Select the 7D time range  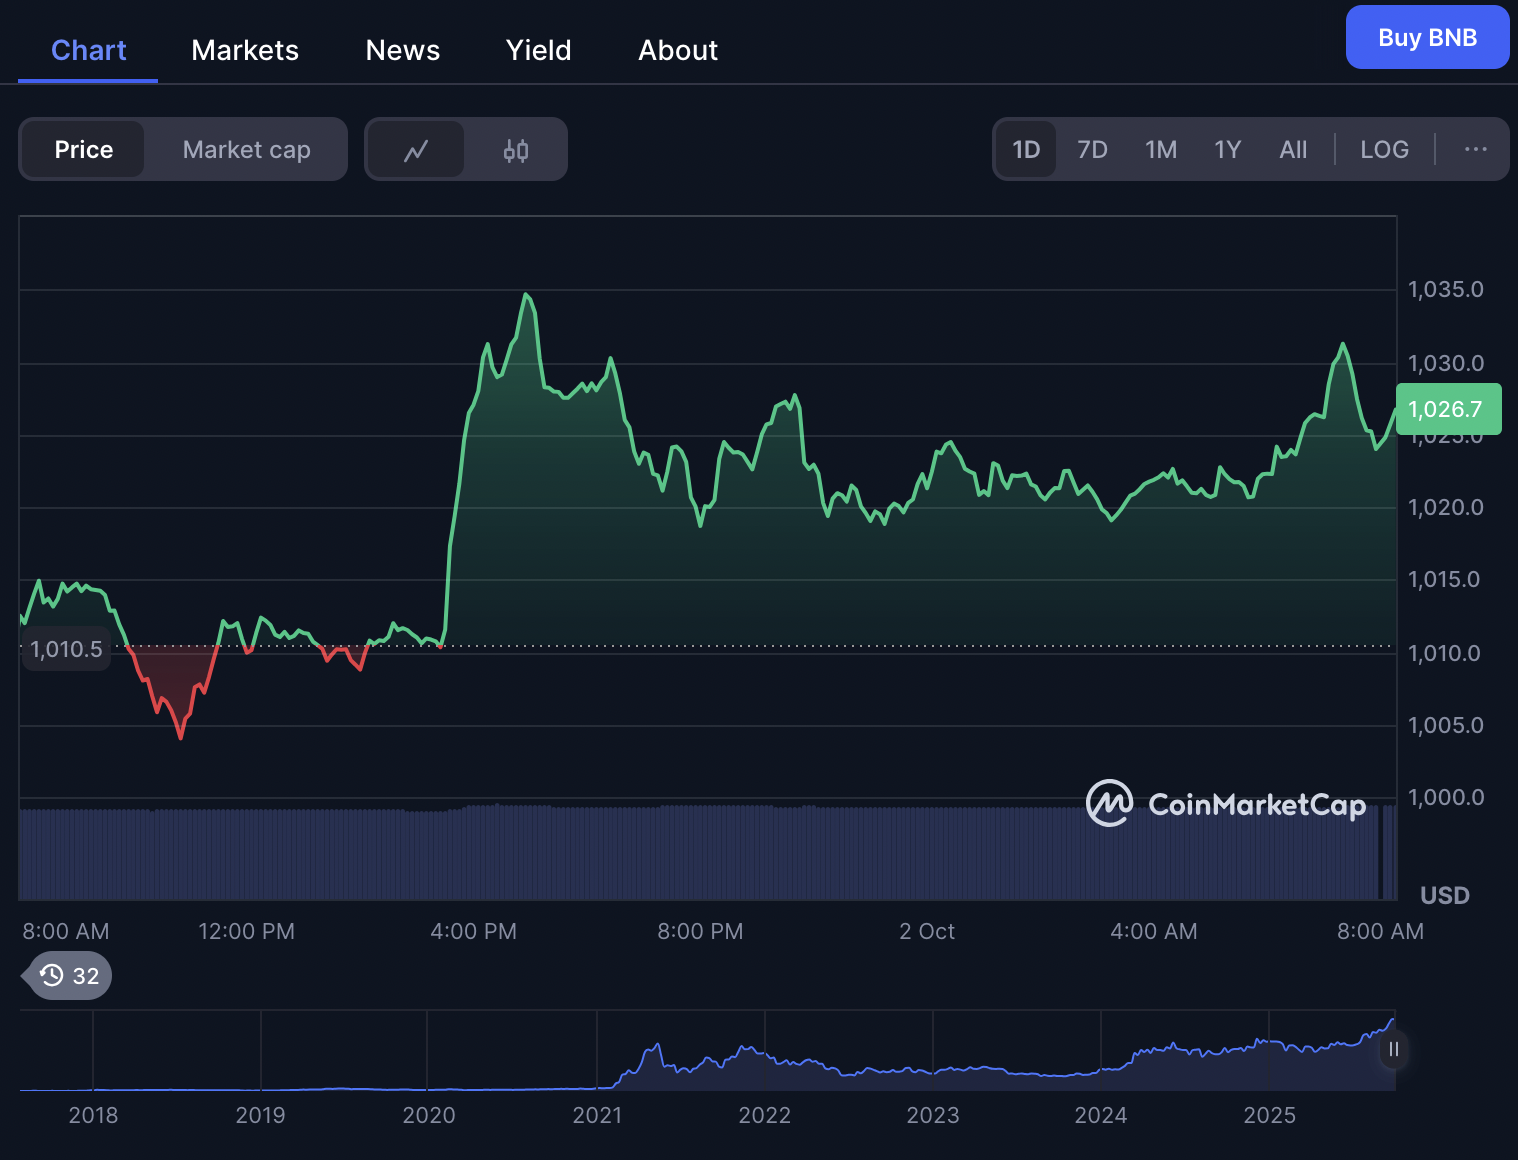pyautogui.click(x=1092, y=150)
